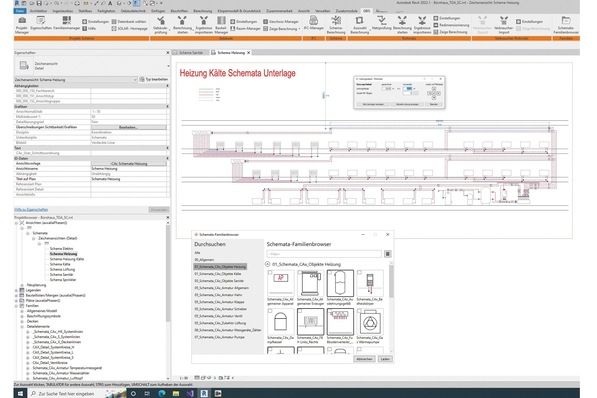Tick the checkbox for Ausdehnungsgefäß family
The image size is (597, 398).
330,272
